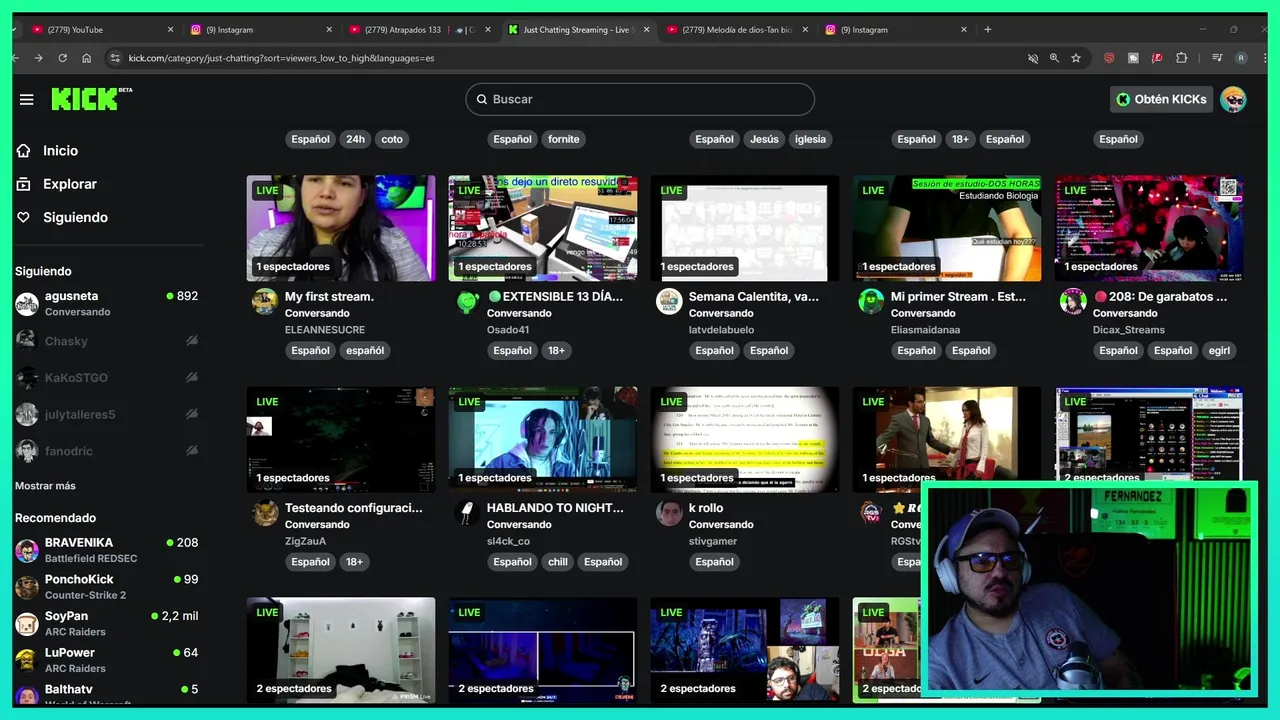Click the KICK logo
Screen dimensions: 1280x720
click(x=91, y=98)
